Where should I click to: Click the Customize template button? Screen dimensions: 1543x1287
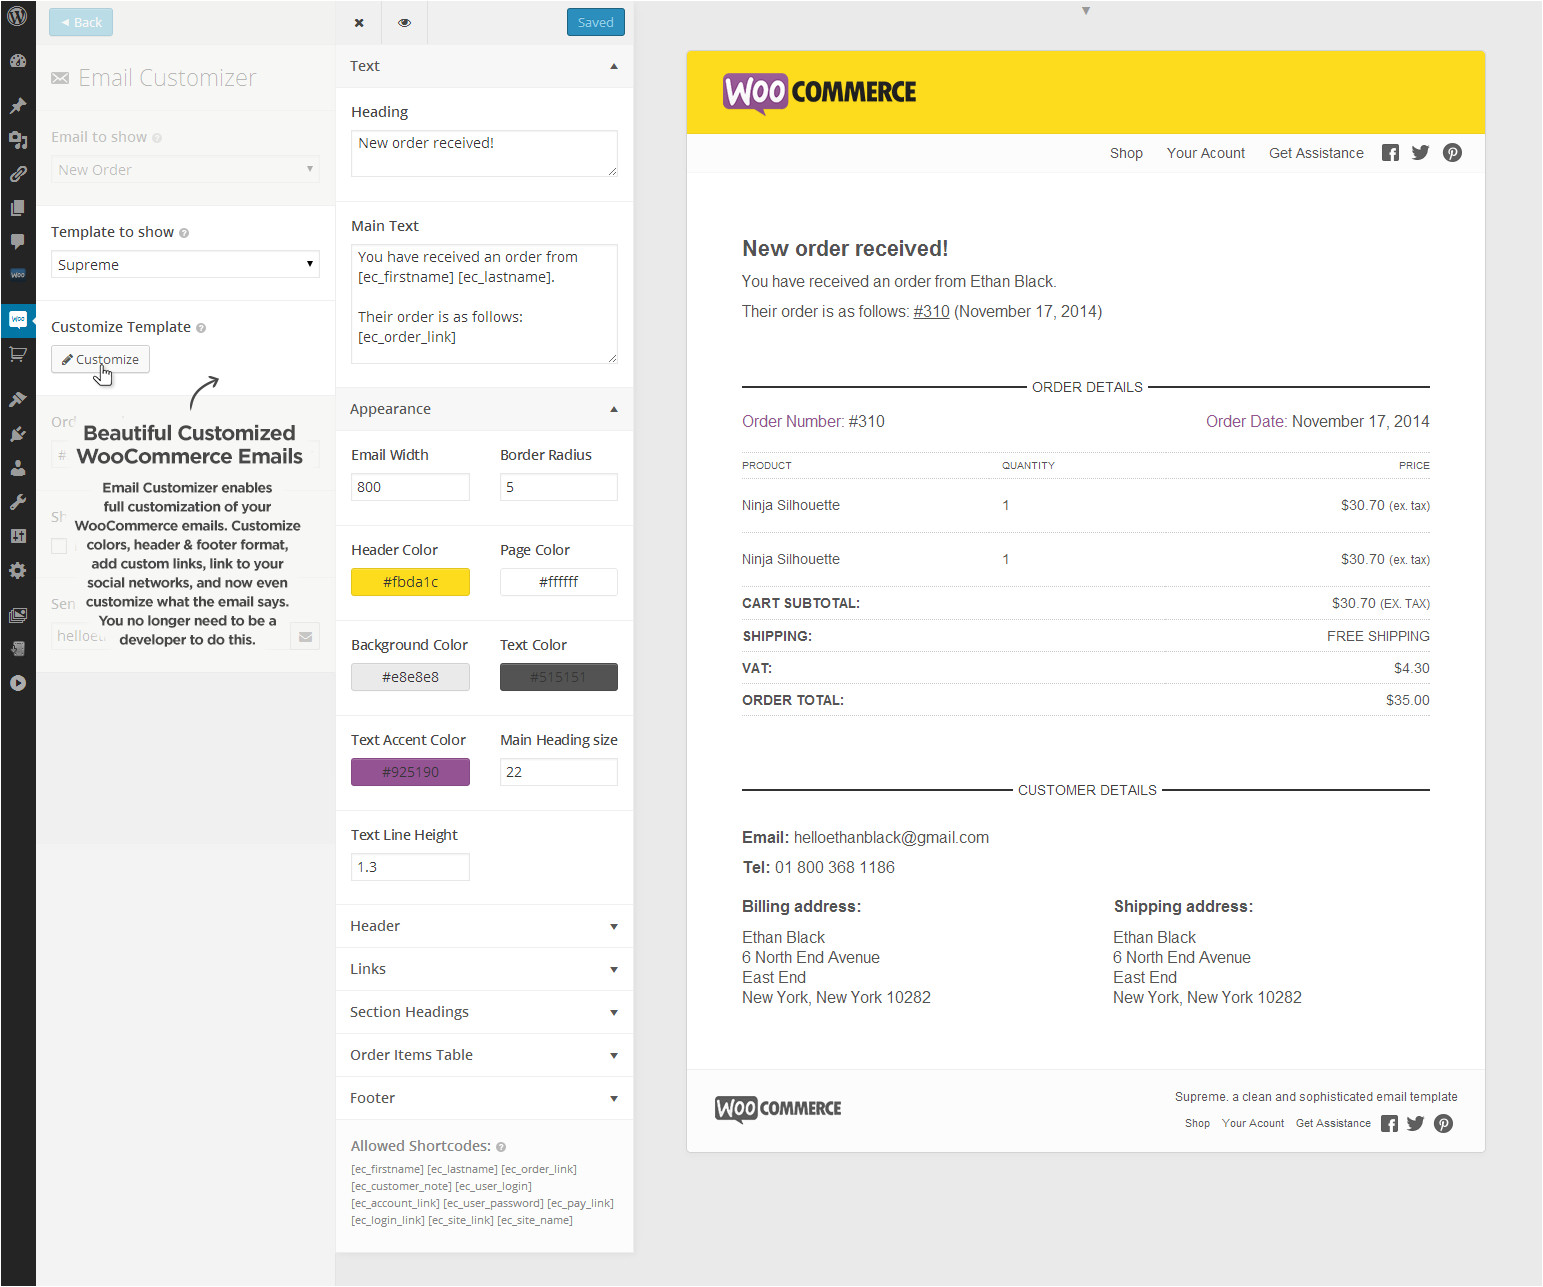pos(100,360)
